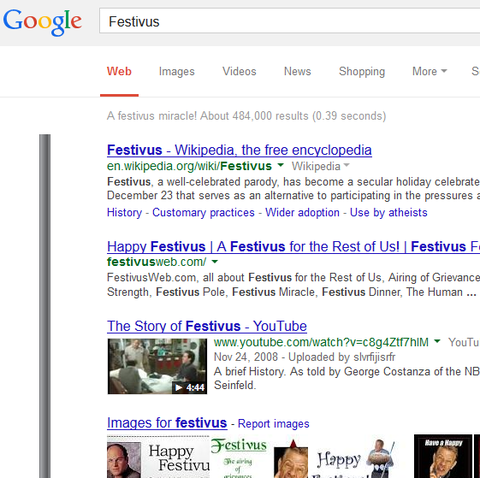
Task: Click the festivusweb.com/ URL text
Action: [x=157, y=262]
